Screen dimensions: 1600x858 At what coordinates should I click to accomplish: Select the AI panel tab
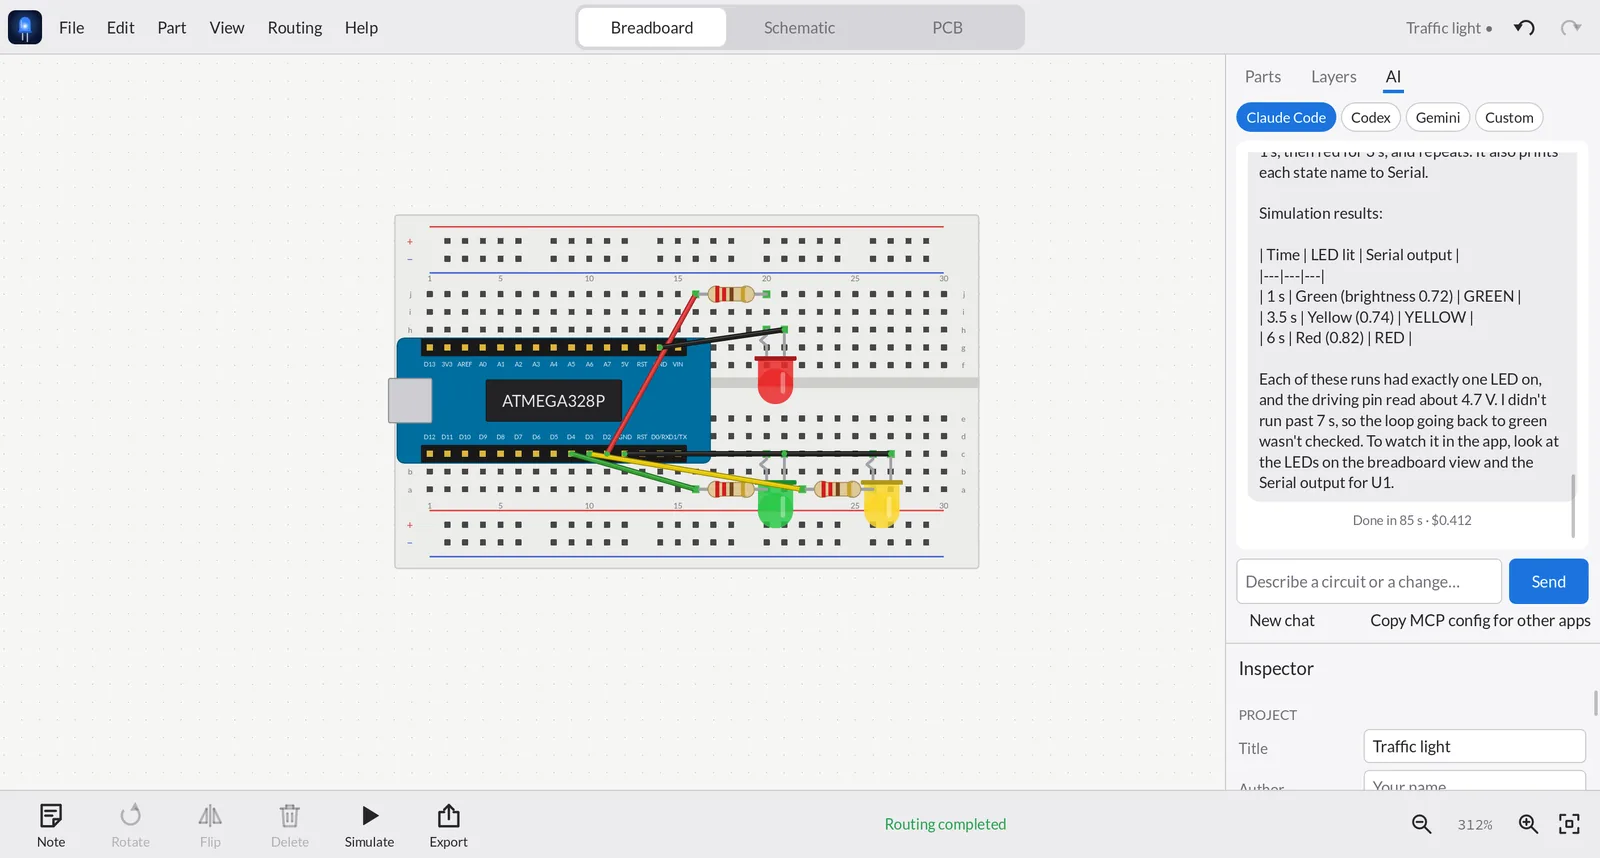1393,77
